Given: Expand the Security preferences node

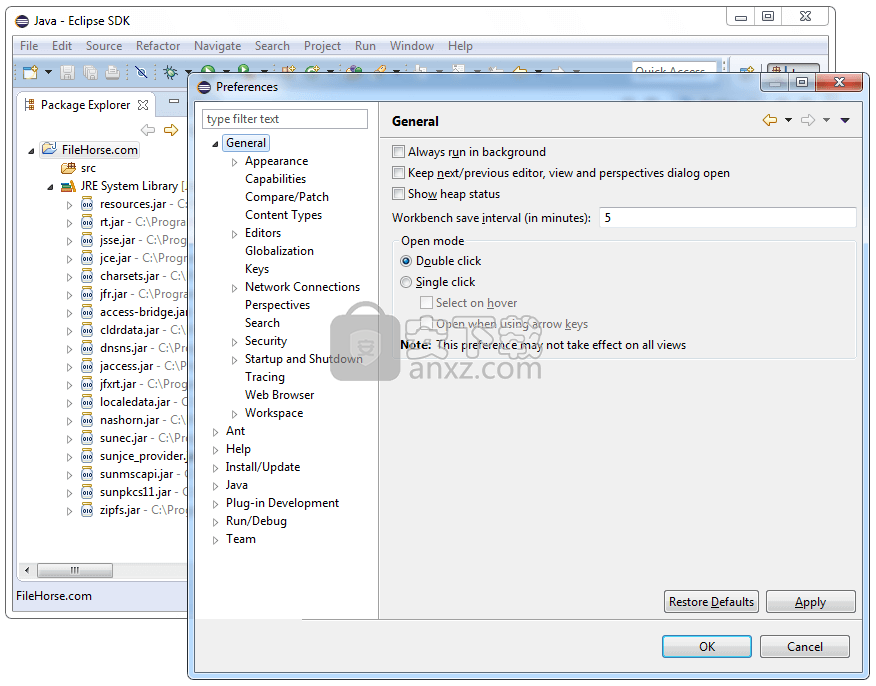Looking at the screenshot, I should [x=234, y=342].
